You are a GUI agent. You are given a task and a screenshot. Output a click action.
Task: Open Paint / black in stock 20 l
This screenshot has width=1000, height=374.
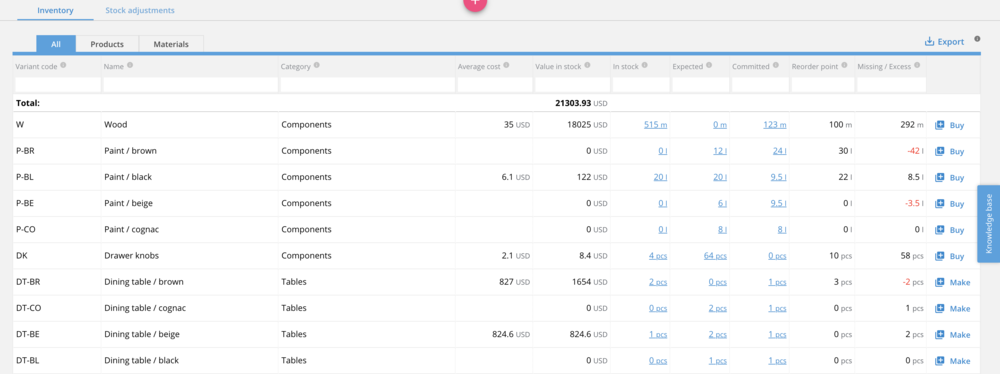660,178
